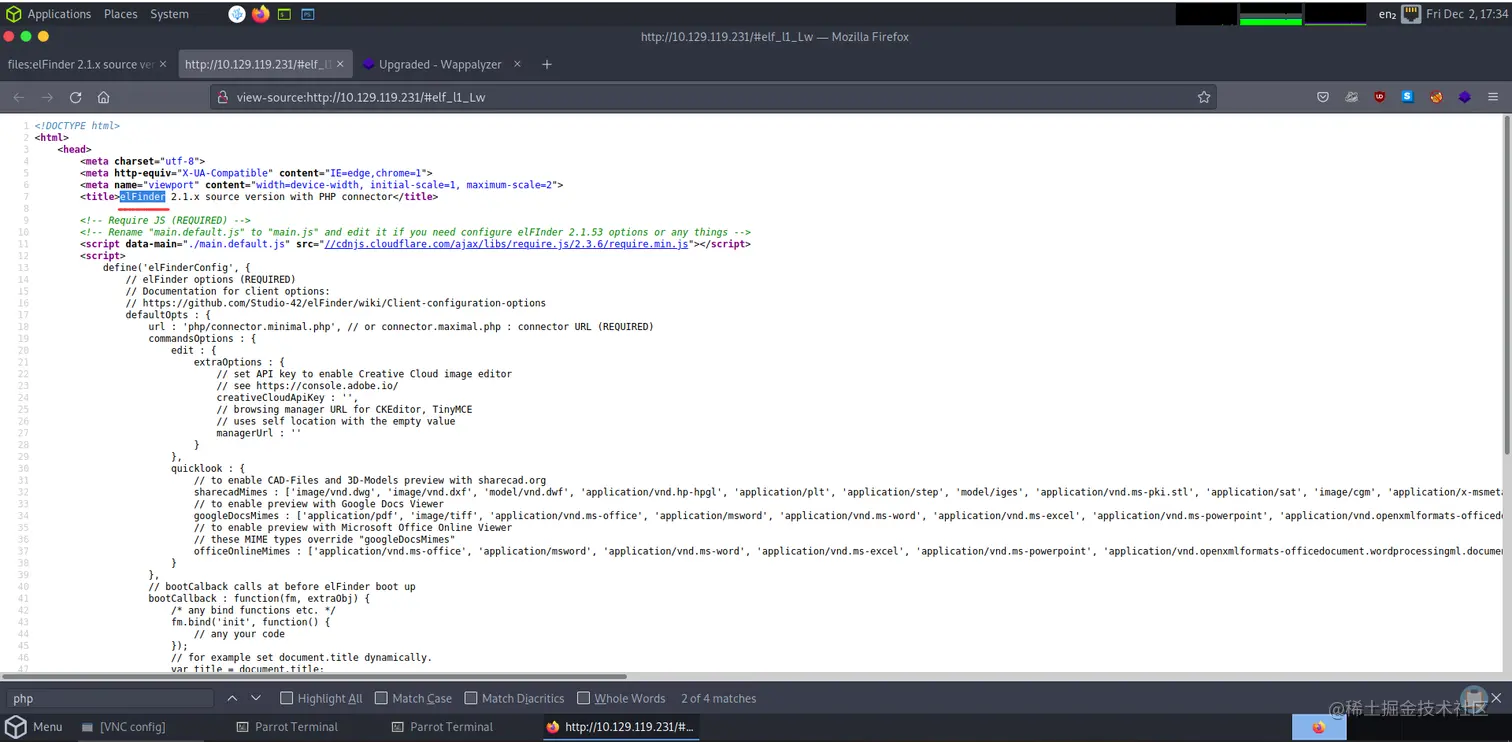
Task: Switch to the Upgraded - Wappalyzer tab
Action: click(440, 64)
